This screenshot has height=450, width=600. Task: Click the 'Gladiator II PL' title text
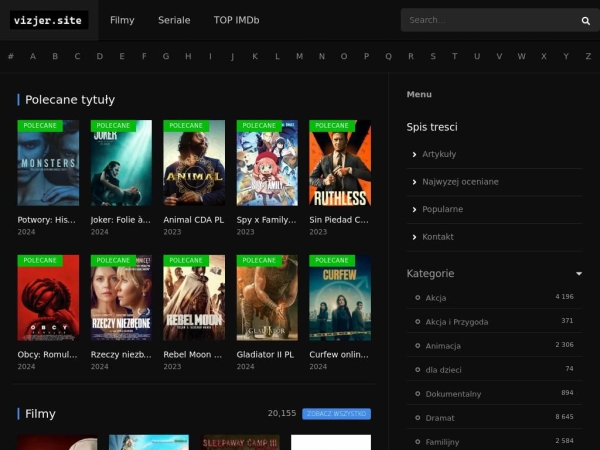tap(265, 355)
